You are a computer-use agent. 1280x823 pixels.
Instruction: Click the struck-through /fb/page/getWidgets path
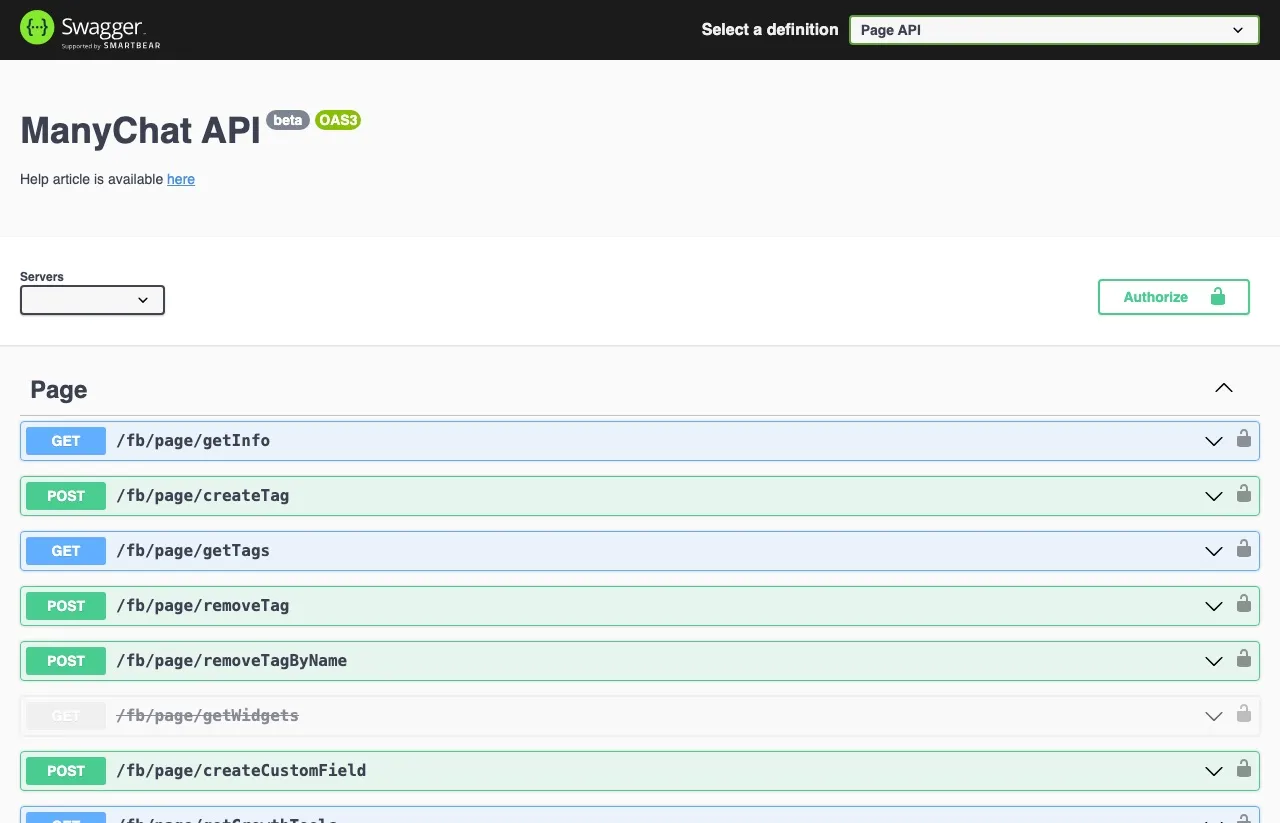208,716
